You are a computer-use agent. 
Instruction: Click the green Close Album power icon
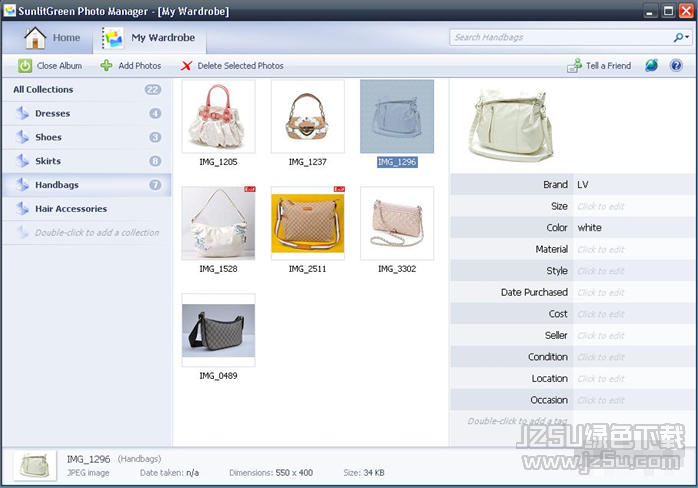(25, 66)
